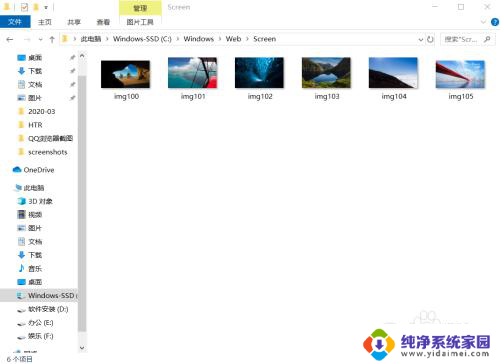Select 此电脑 in the navigation pane
The width and height of the screenshot is (500, 364).
[33, 188]
